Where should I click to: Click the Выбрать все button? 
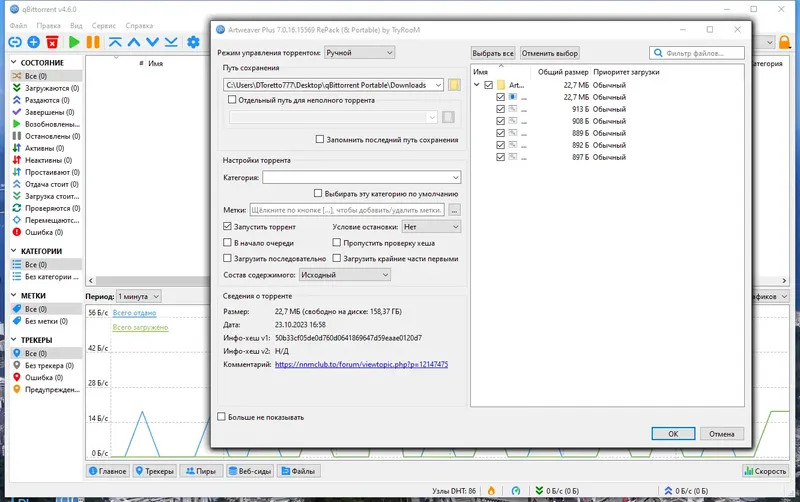click(x=493, y=53)
